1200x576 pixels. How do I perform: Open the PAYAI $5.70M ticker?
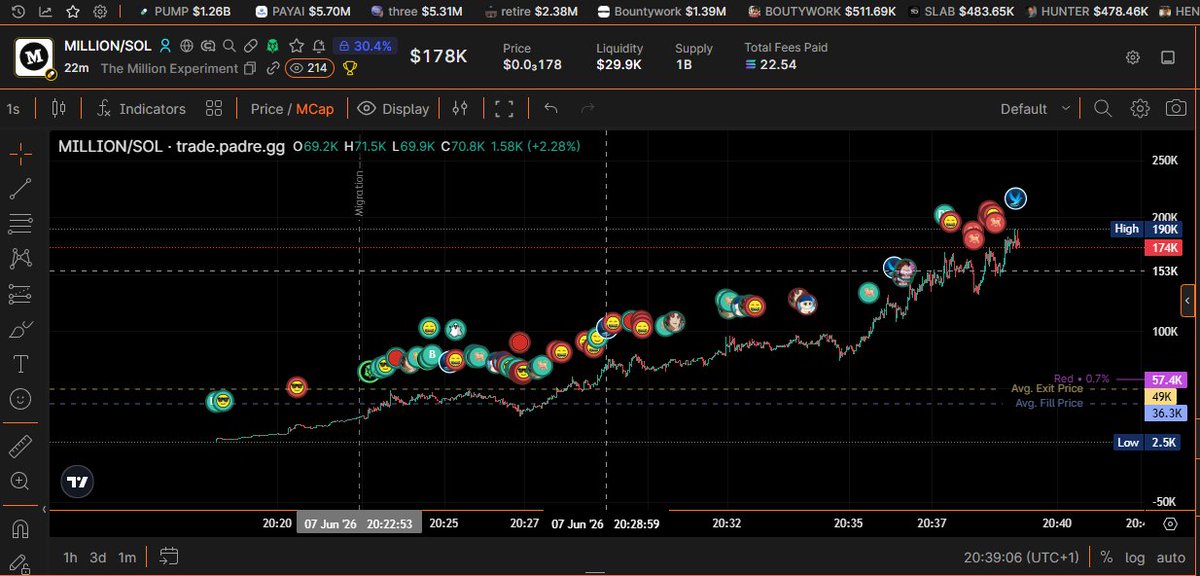303,12
